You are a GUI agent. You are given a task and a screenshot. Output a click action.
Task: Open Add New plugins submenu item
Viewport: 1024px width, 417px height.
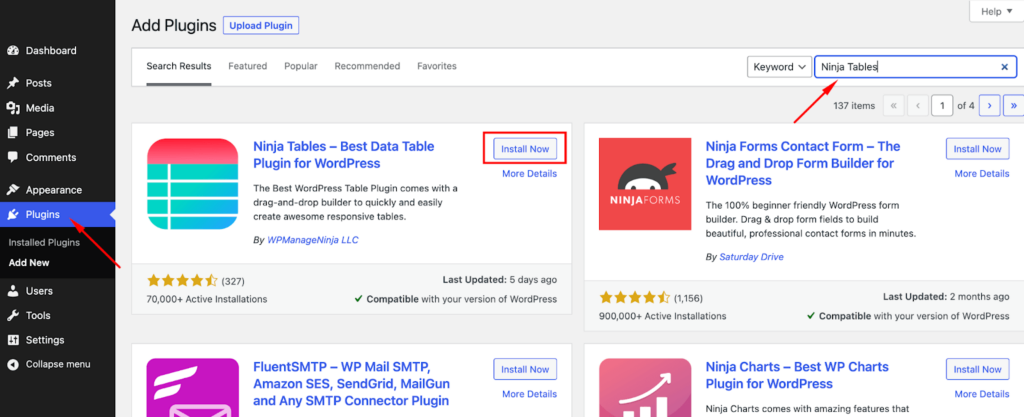coord(29,263)
